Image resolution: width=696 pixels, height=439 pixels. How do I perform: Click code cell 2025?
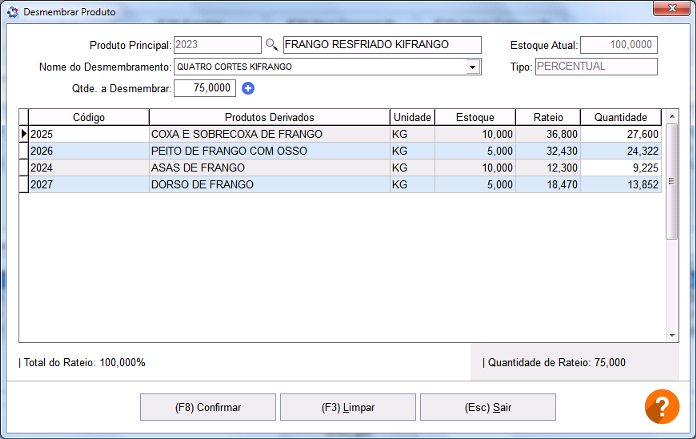(89, 134)
